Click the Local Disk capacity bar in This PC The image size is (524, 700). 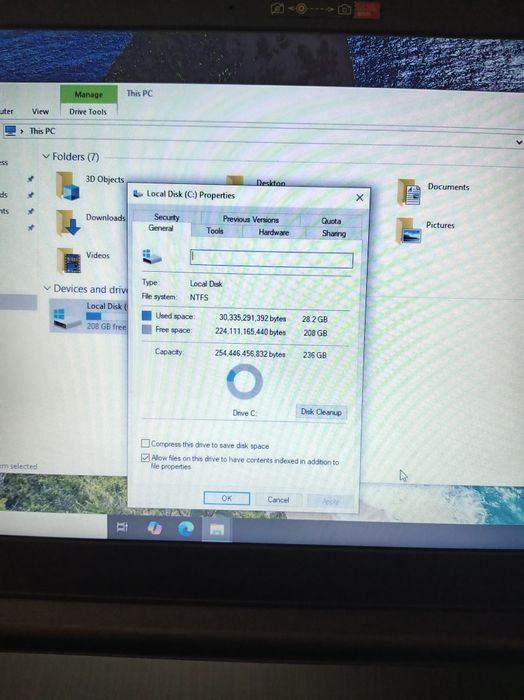click(x=107, y=316)
